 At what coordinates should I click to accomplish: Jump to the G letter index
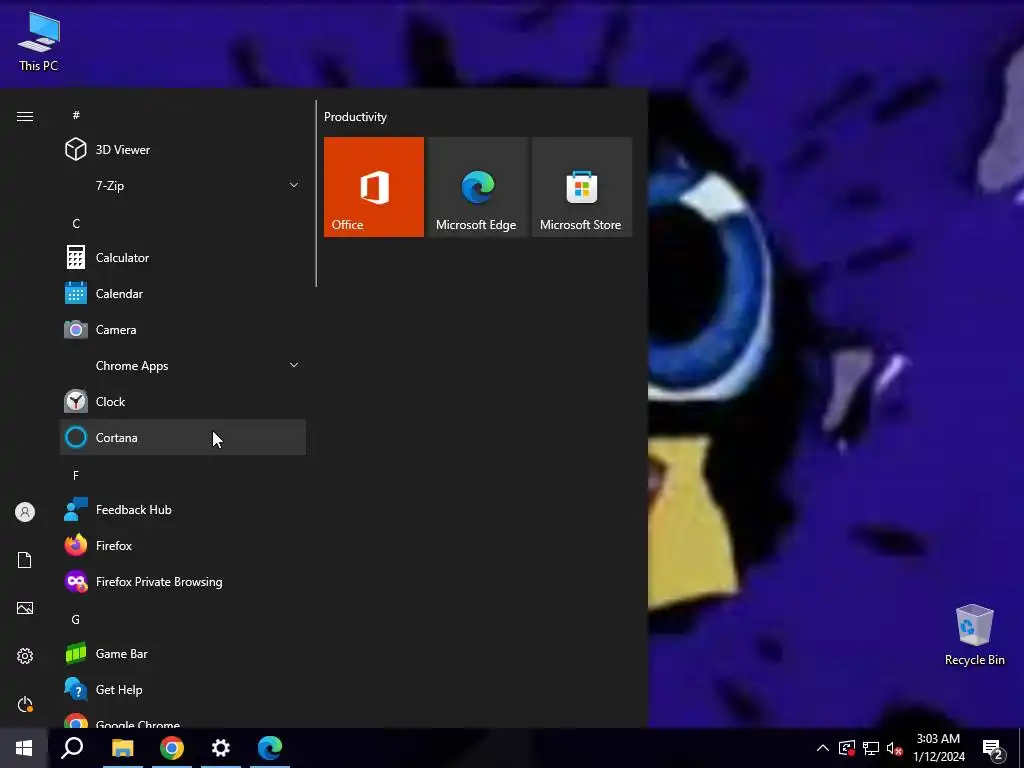click(76, 619)
